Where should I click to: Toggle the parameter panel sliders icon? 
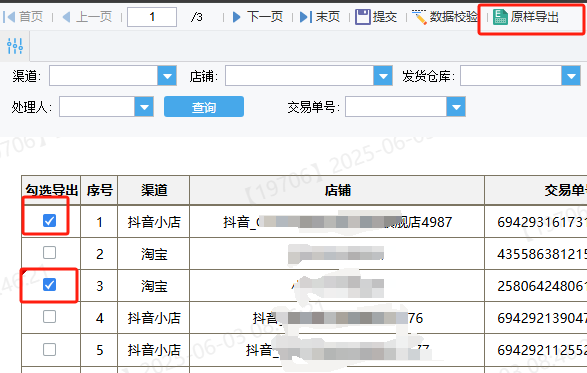point(15,46)
